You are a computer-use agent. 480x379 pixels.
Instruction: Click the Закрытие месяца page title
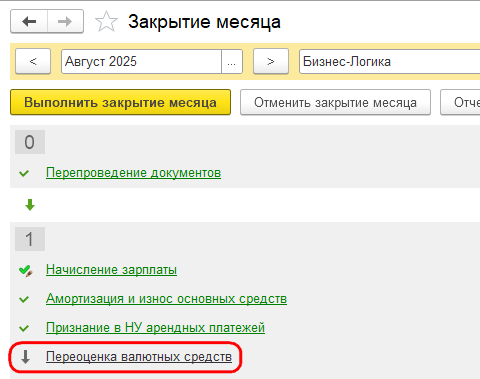pos(204,22)
